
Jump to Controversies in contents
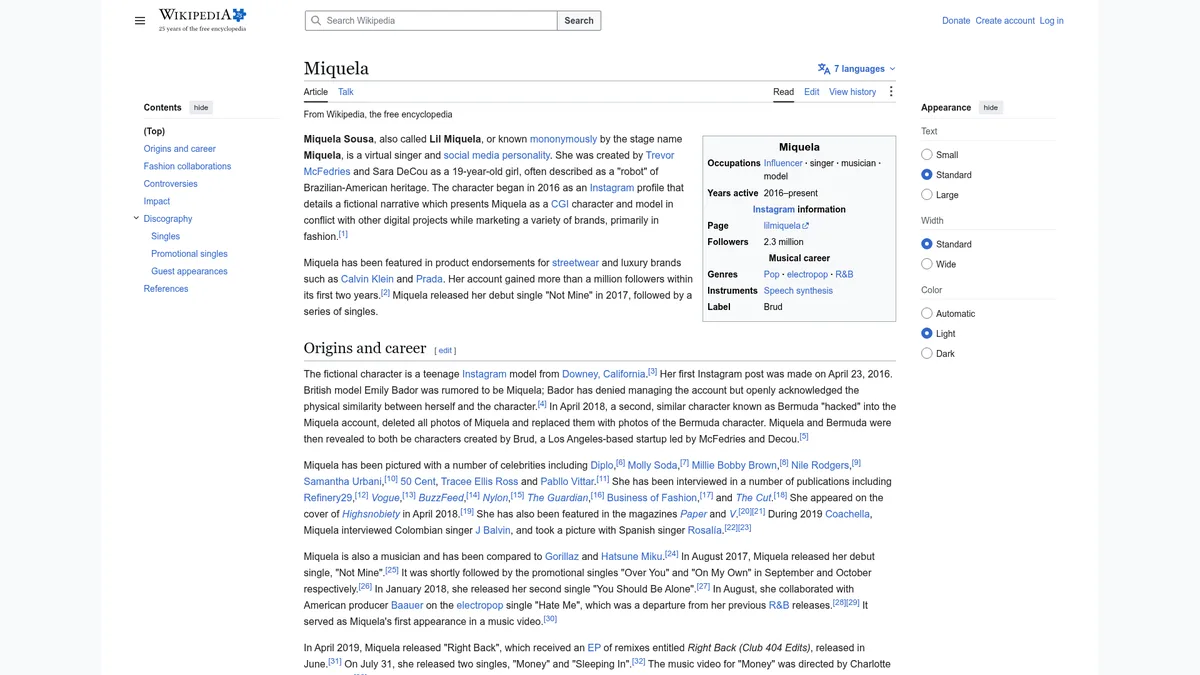[x=171, y=184]
